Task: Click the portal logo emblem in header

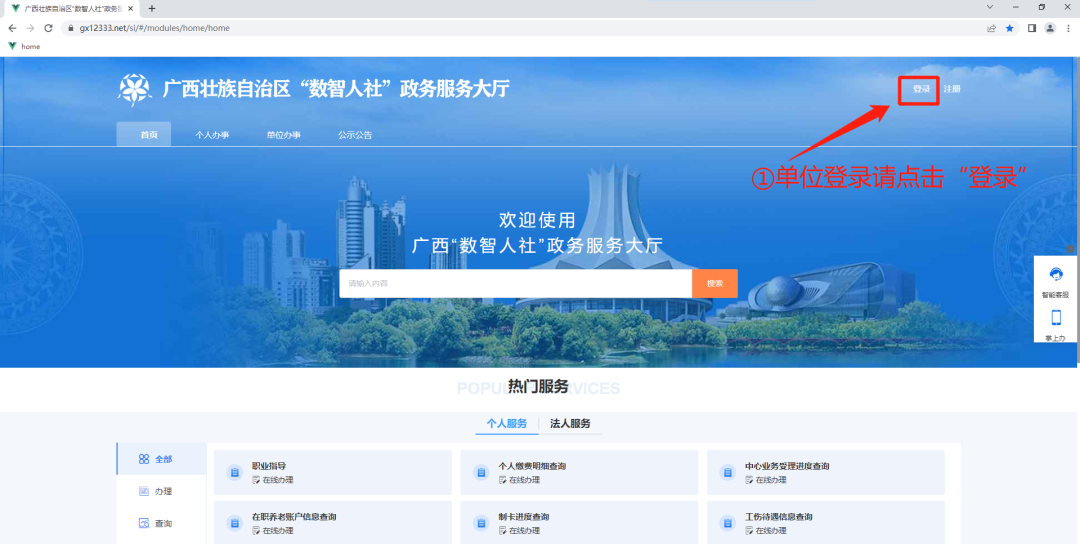Action: pyautogui.click(x=135, y=89)
